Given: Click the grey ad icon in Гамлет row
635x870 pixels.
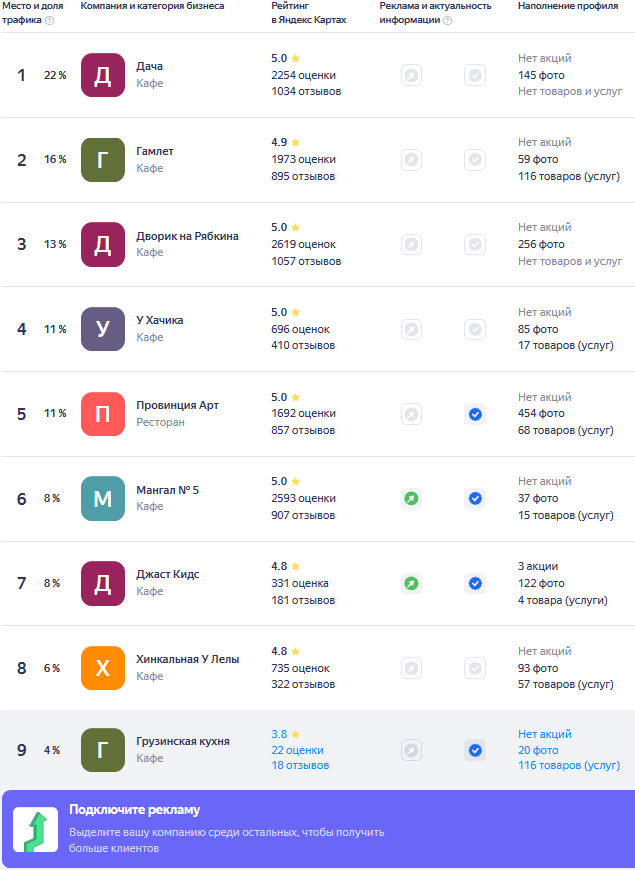Looking at the screenshot, I should (x=411, y=160).
